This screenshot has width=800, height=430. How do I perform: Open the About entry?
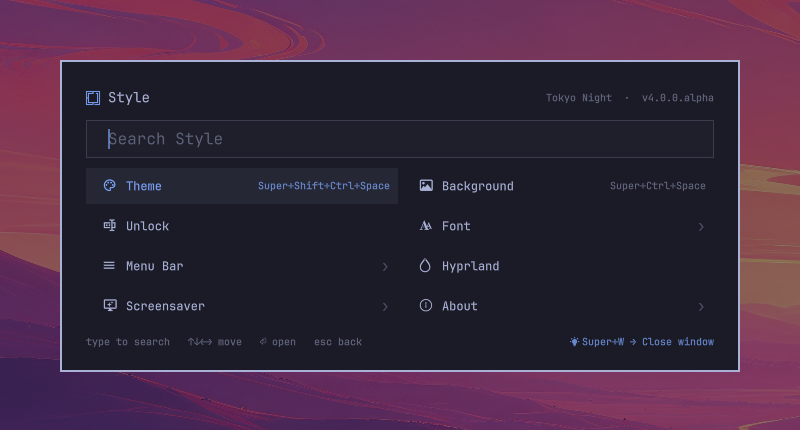[x=558, y=306]
